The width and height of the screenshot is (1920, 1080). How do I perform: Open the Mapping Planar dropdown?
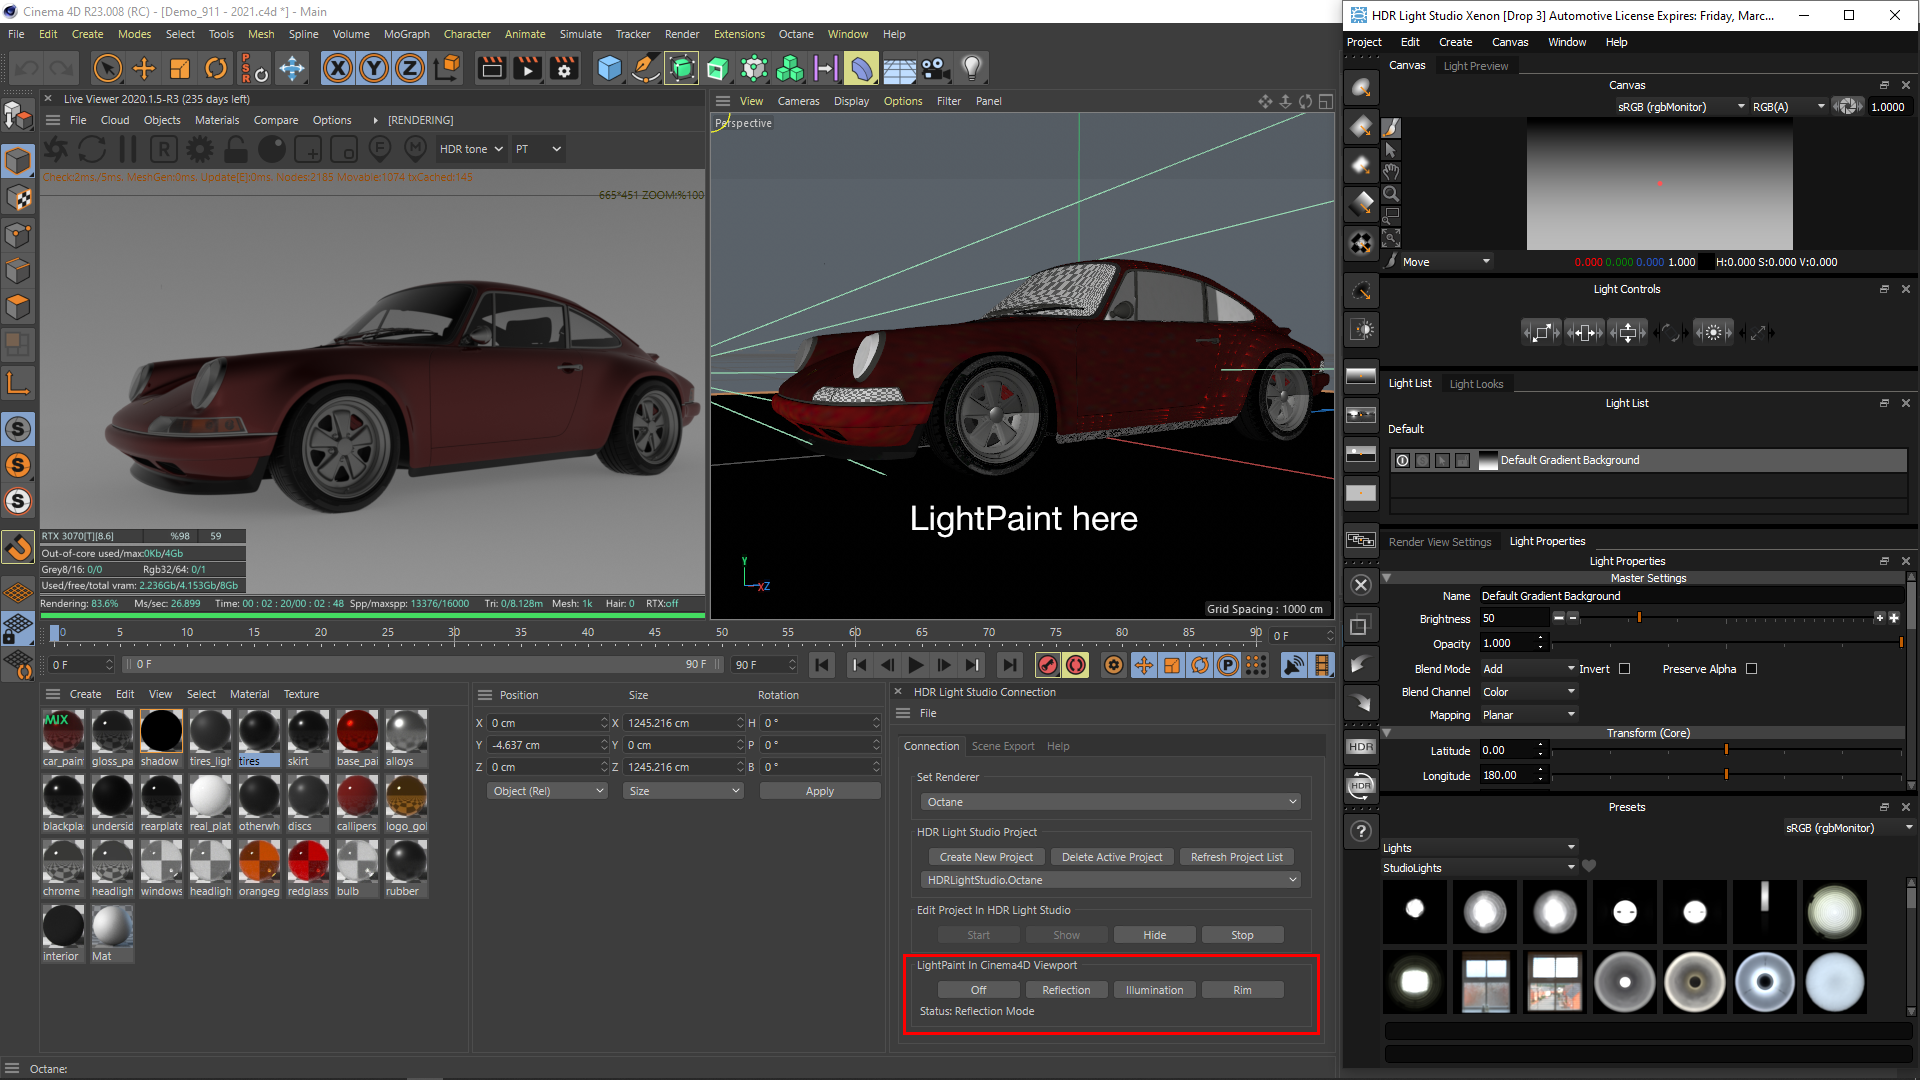1528,715
